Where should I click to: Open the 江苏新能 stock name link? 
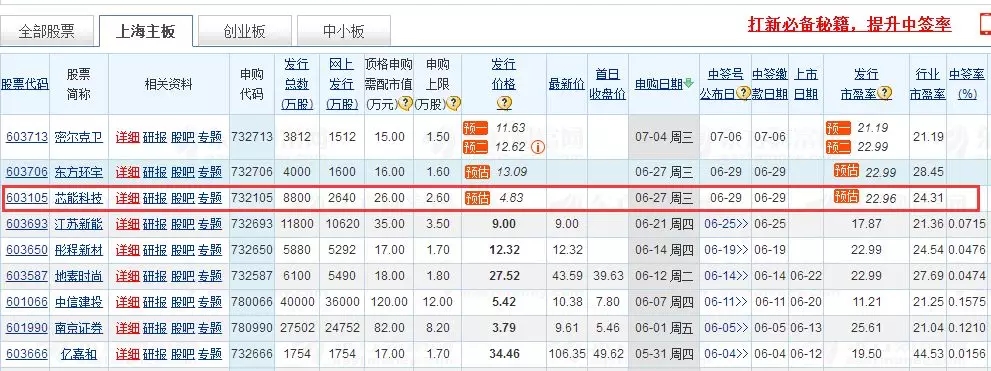click(78, 224)
